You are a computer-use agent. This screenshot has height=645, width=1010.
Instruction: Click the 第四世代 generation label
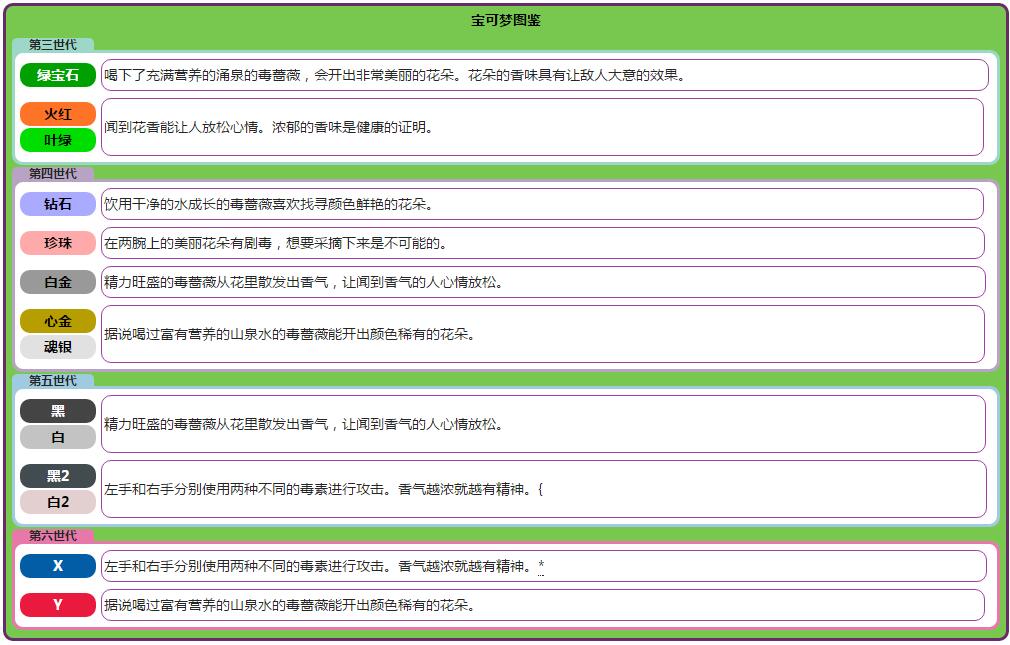click(53, 173)
